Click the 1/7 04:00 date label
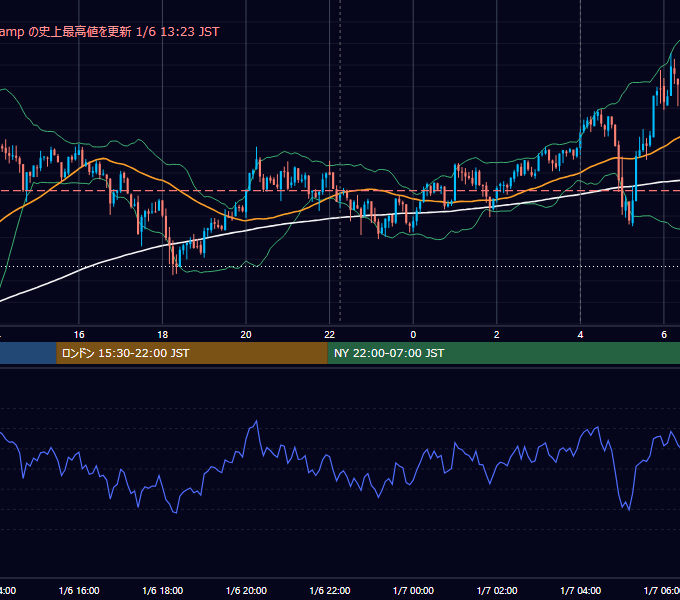The height and width of the screenshot is (600, 680). point(581,591)
